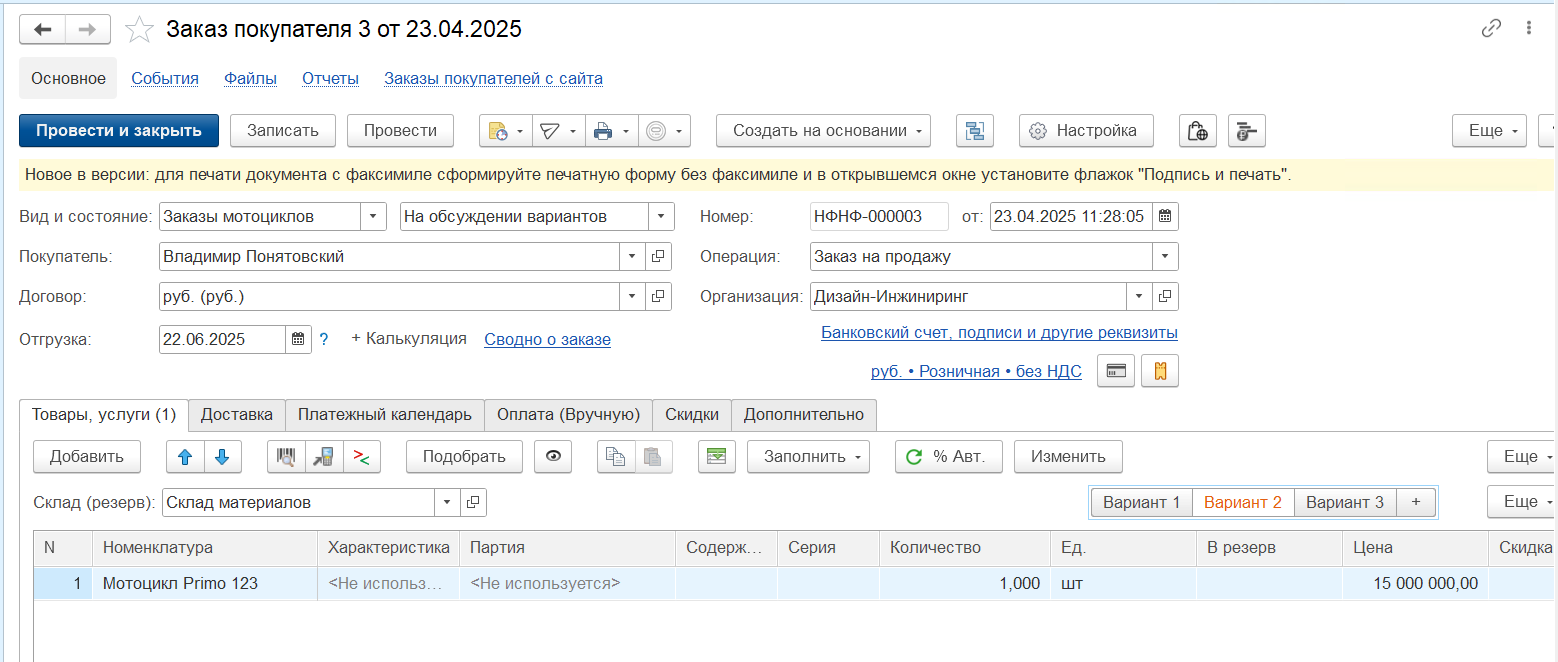Click the Провести button
Image resolution: width=1558 pixels, height=662 pixels.
pos(400,131)
